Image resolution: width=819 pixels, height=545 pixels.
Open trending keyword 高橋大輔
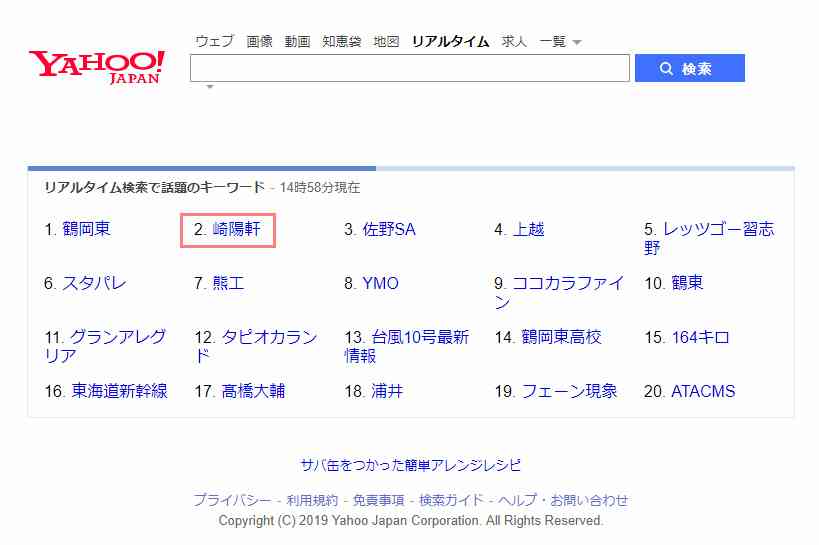(x=253, y=391)
